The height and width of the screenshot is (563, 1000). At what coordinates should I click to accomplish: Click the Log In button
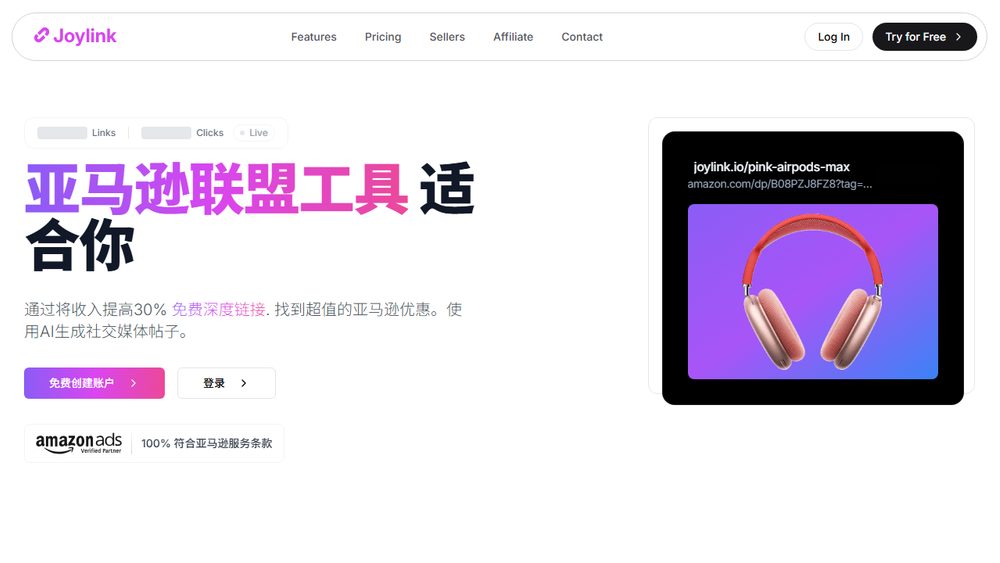tap(834, 37)
